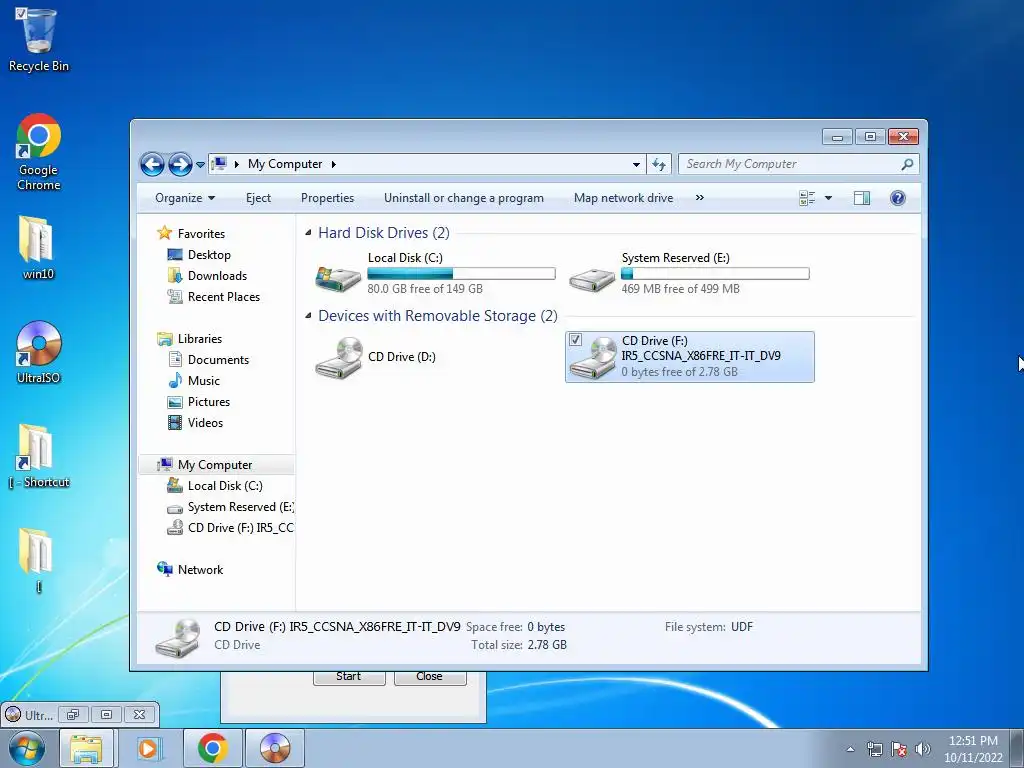The image size is (1024, 768).
Task: Click in the Search My Computer field
Action: [x=789, y=164]
